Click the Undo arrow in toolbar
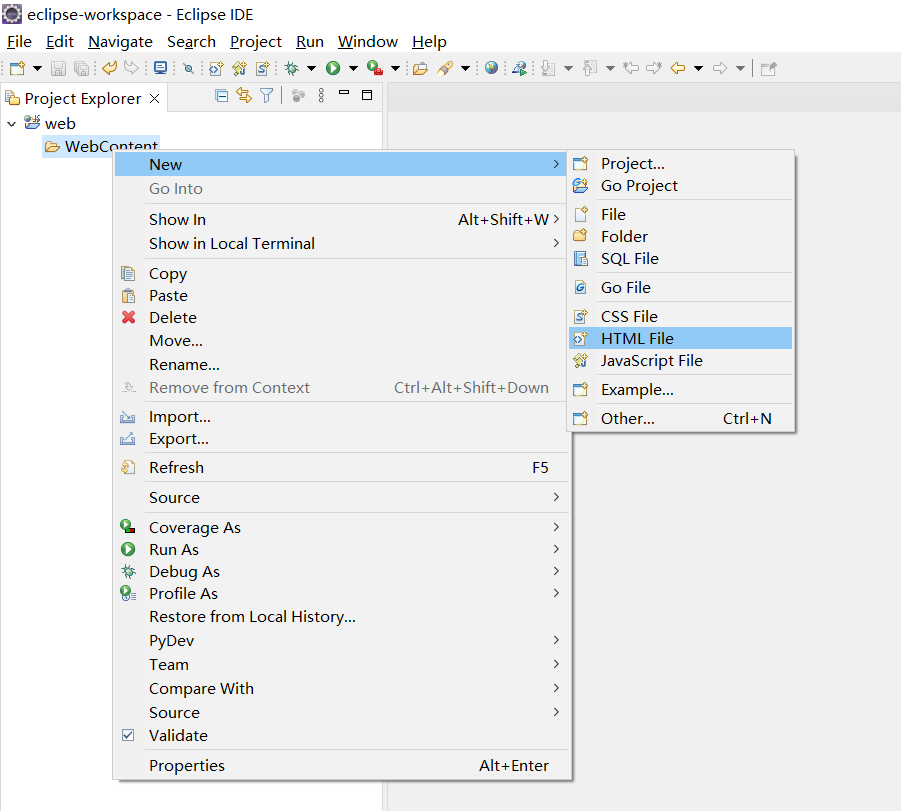This screenshot has height=811, width=901. point(109,68)
